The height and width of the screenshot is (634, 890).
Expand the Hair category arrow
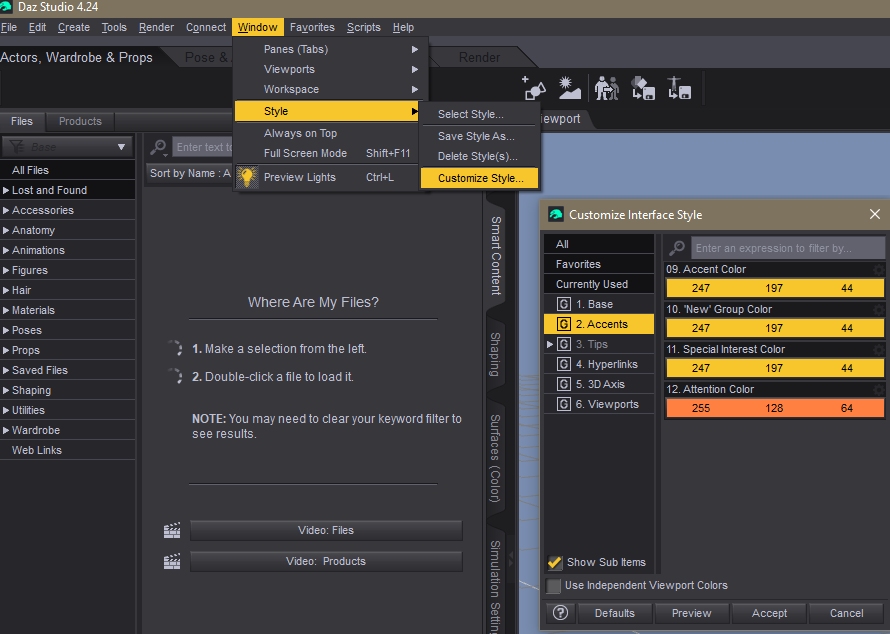point(6,290)
